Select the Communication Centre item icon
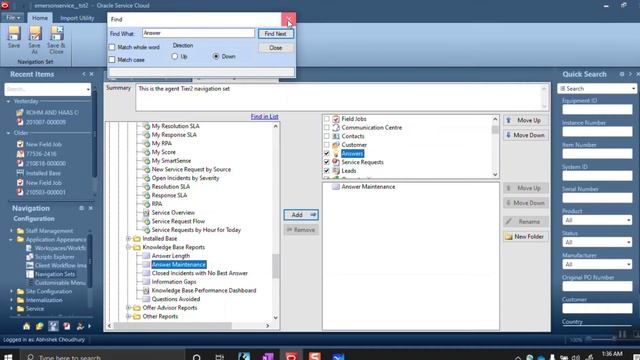Viewport: 640px width, 360px height. [336, 127]
